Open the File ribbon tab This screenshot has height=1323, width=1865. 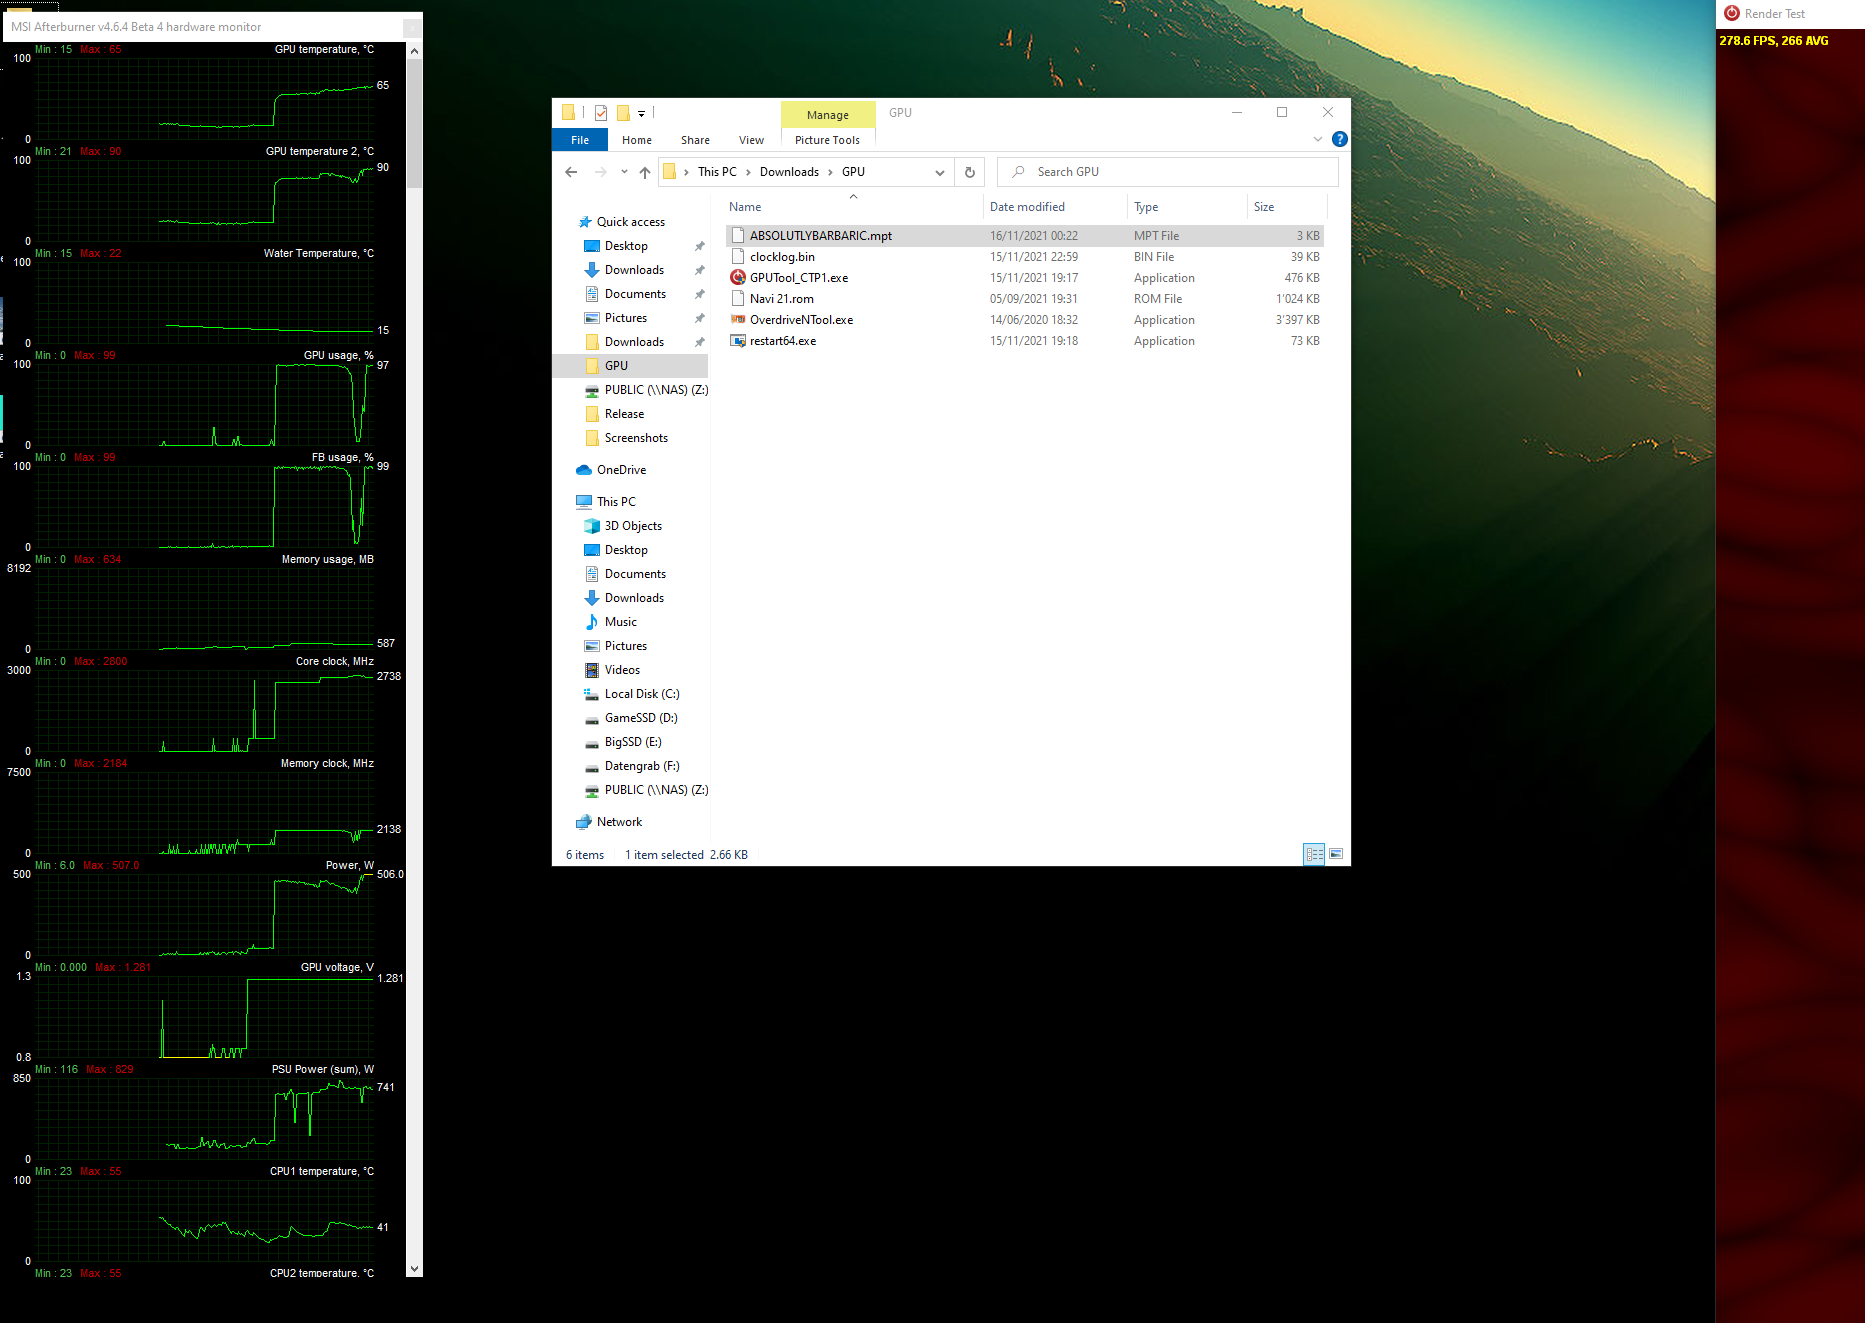(x=580, y=140)
